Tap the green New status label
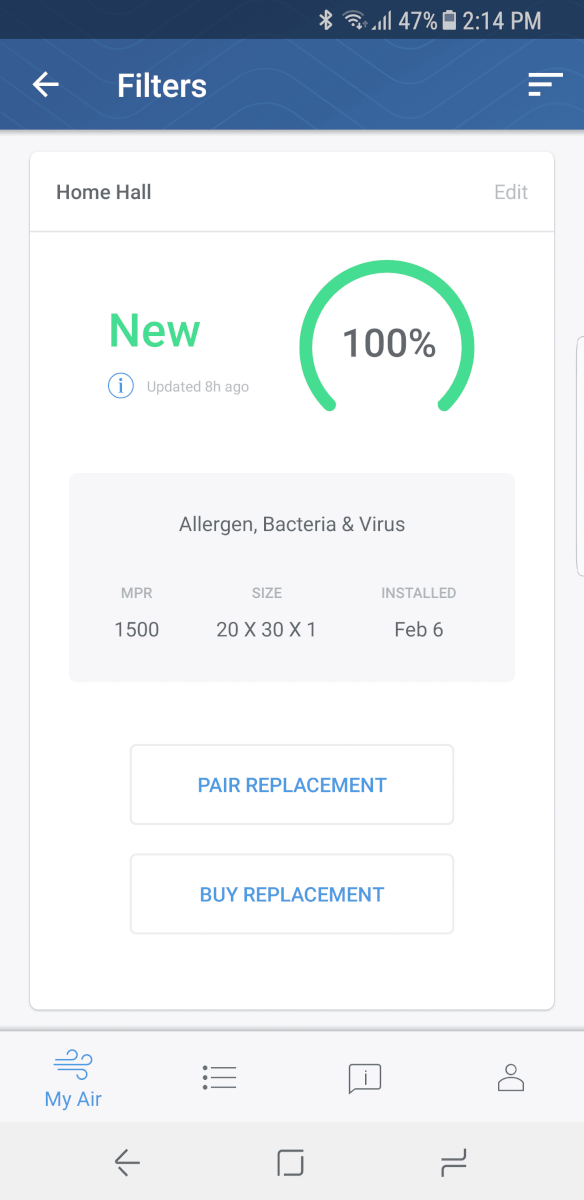Image resolution: width=584 pixels, height=1200 pixels. tap(155, 331)
